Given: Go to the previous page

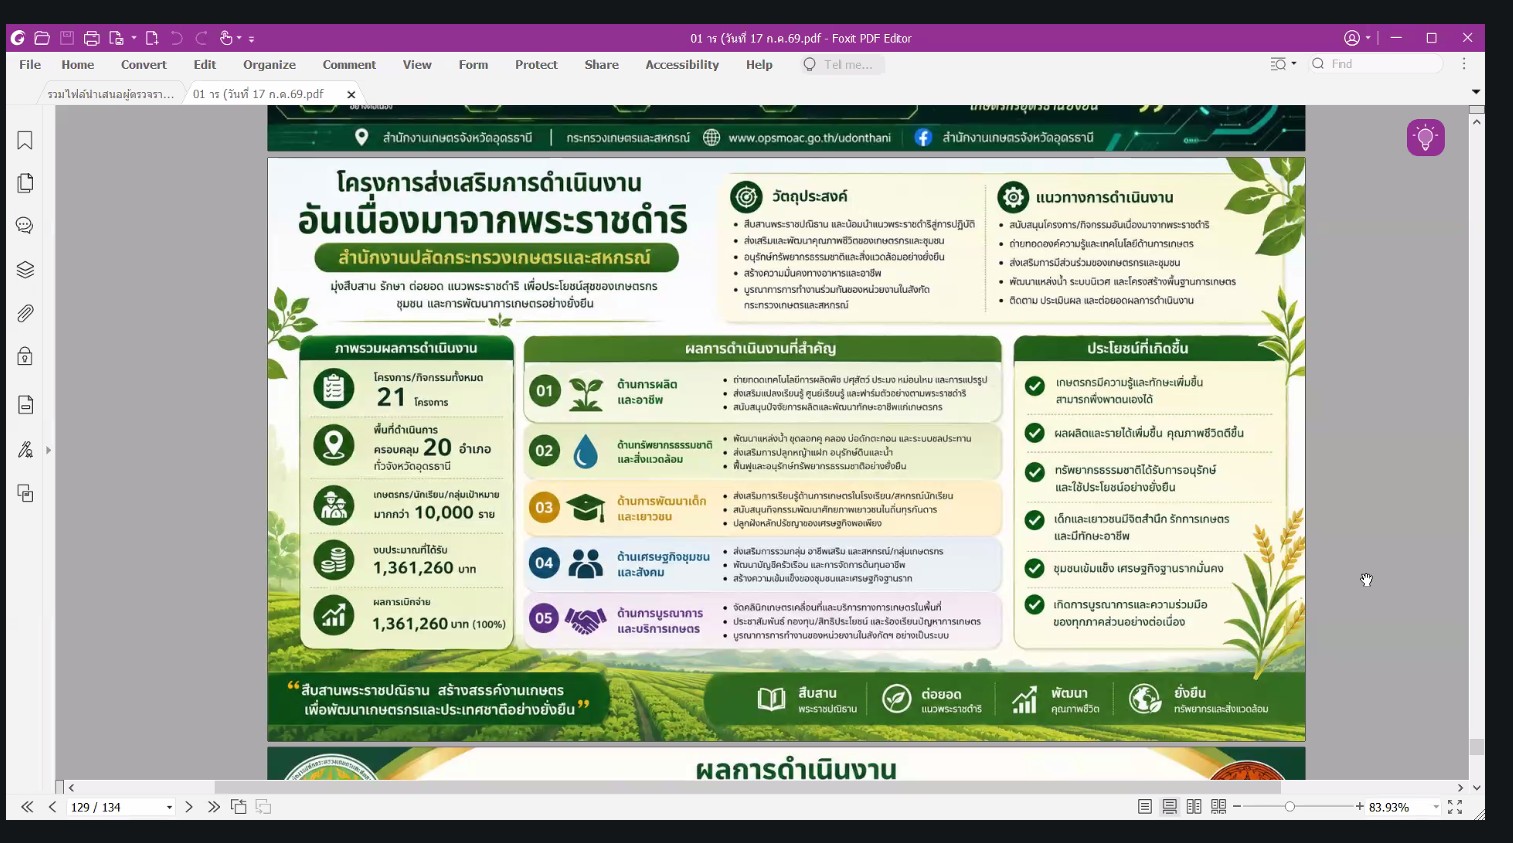Looking at the screenshot, I should (52, 807).
